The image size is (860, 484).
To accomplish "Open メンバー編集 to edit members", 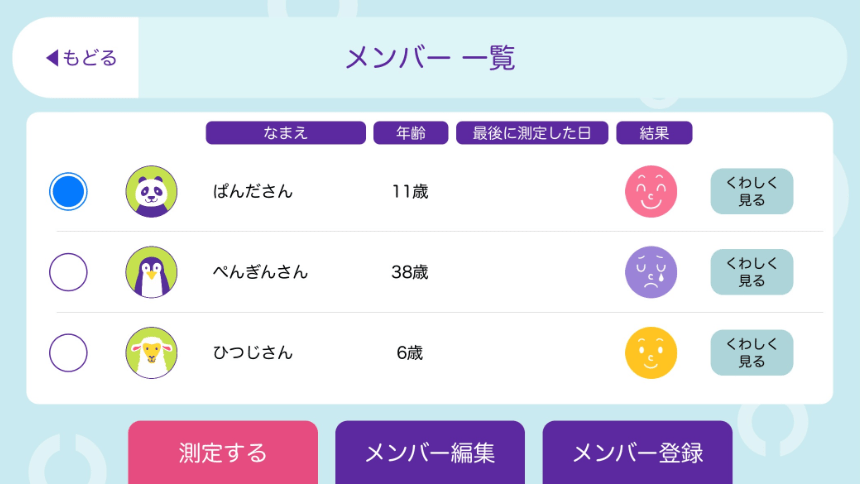I will click(430, 453).
